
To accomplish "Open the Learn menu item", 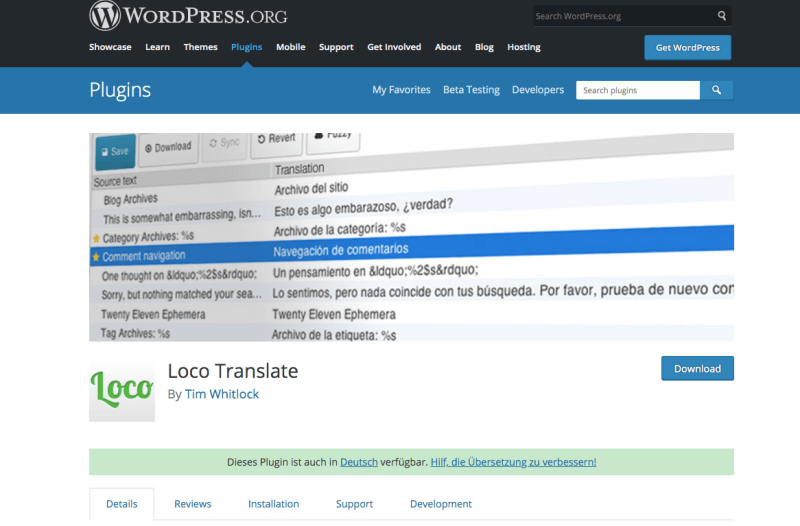I will coord(157,47).
